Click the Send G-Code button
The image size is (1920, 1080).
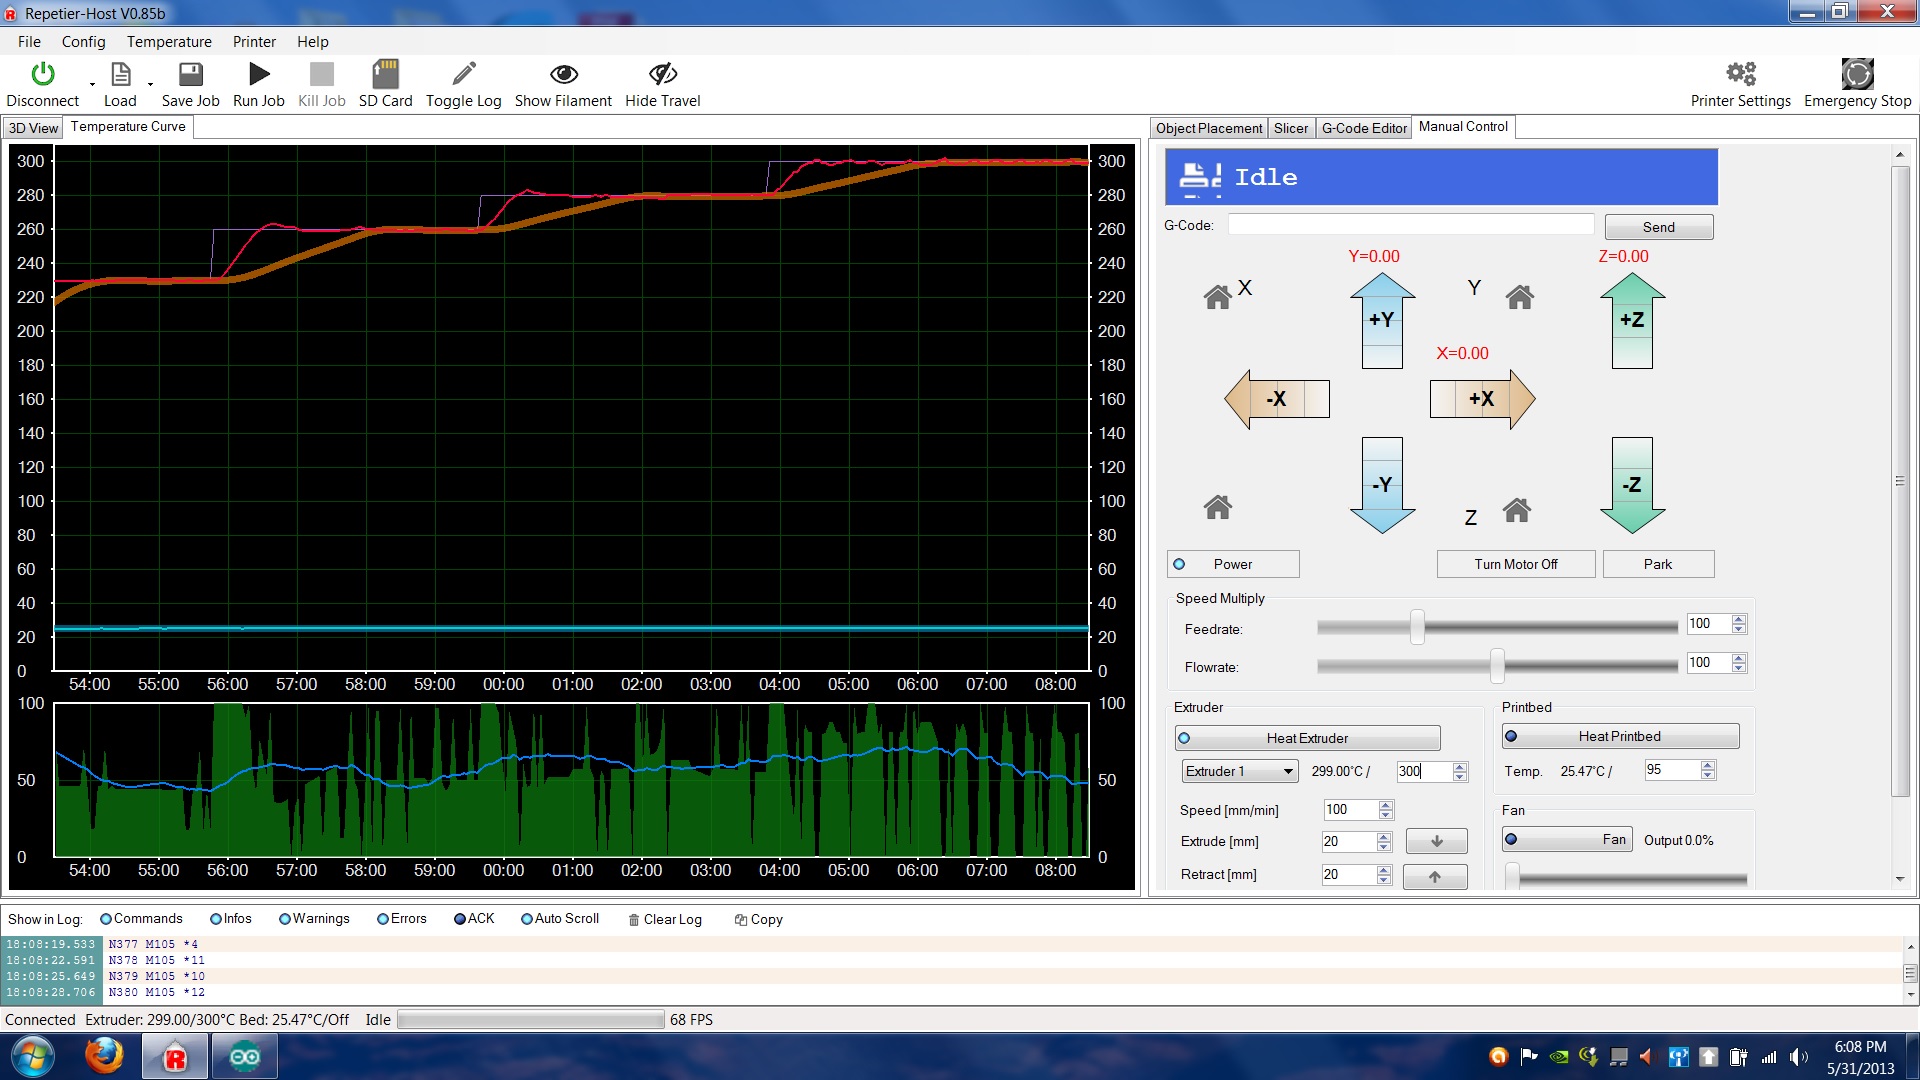(1658, 227)
